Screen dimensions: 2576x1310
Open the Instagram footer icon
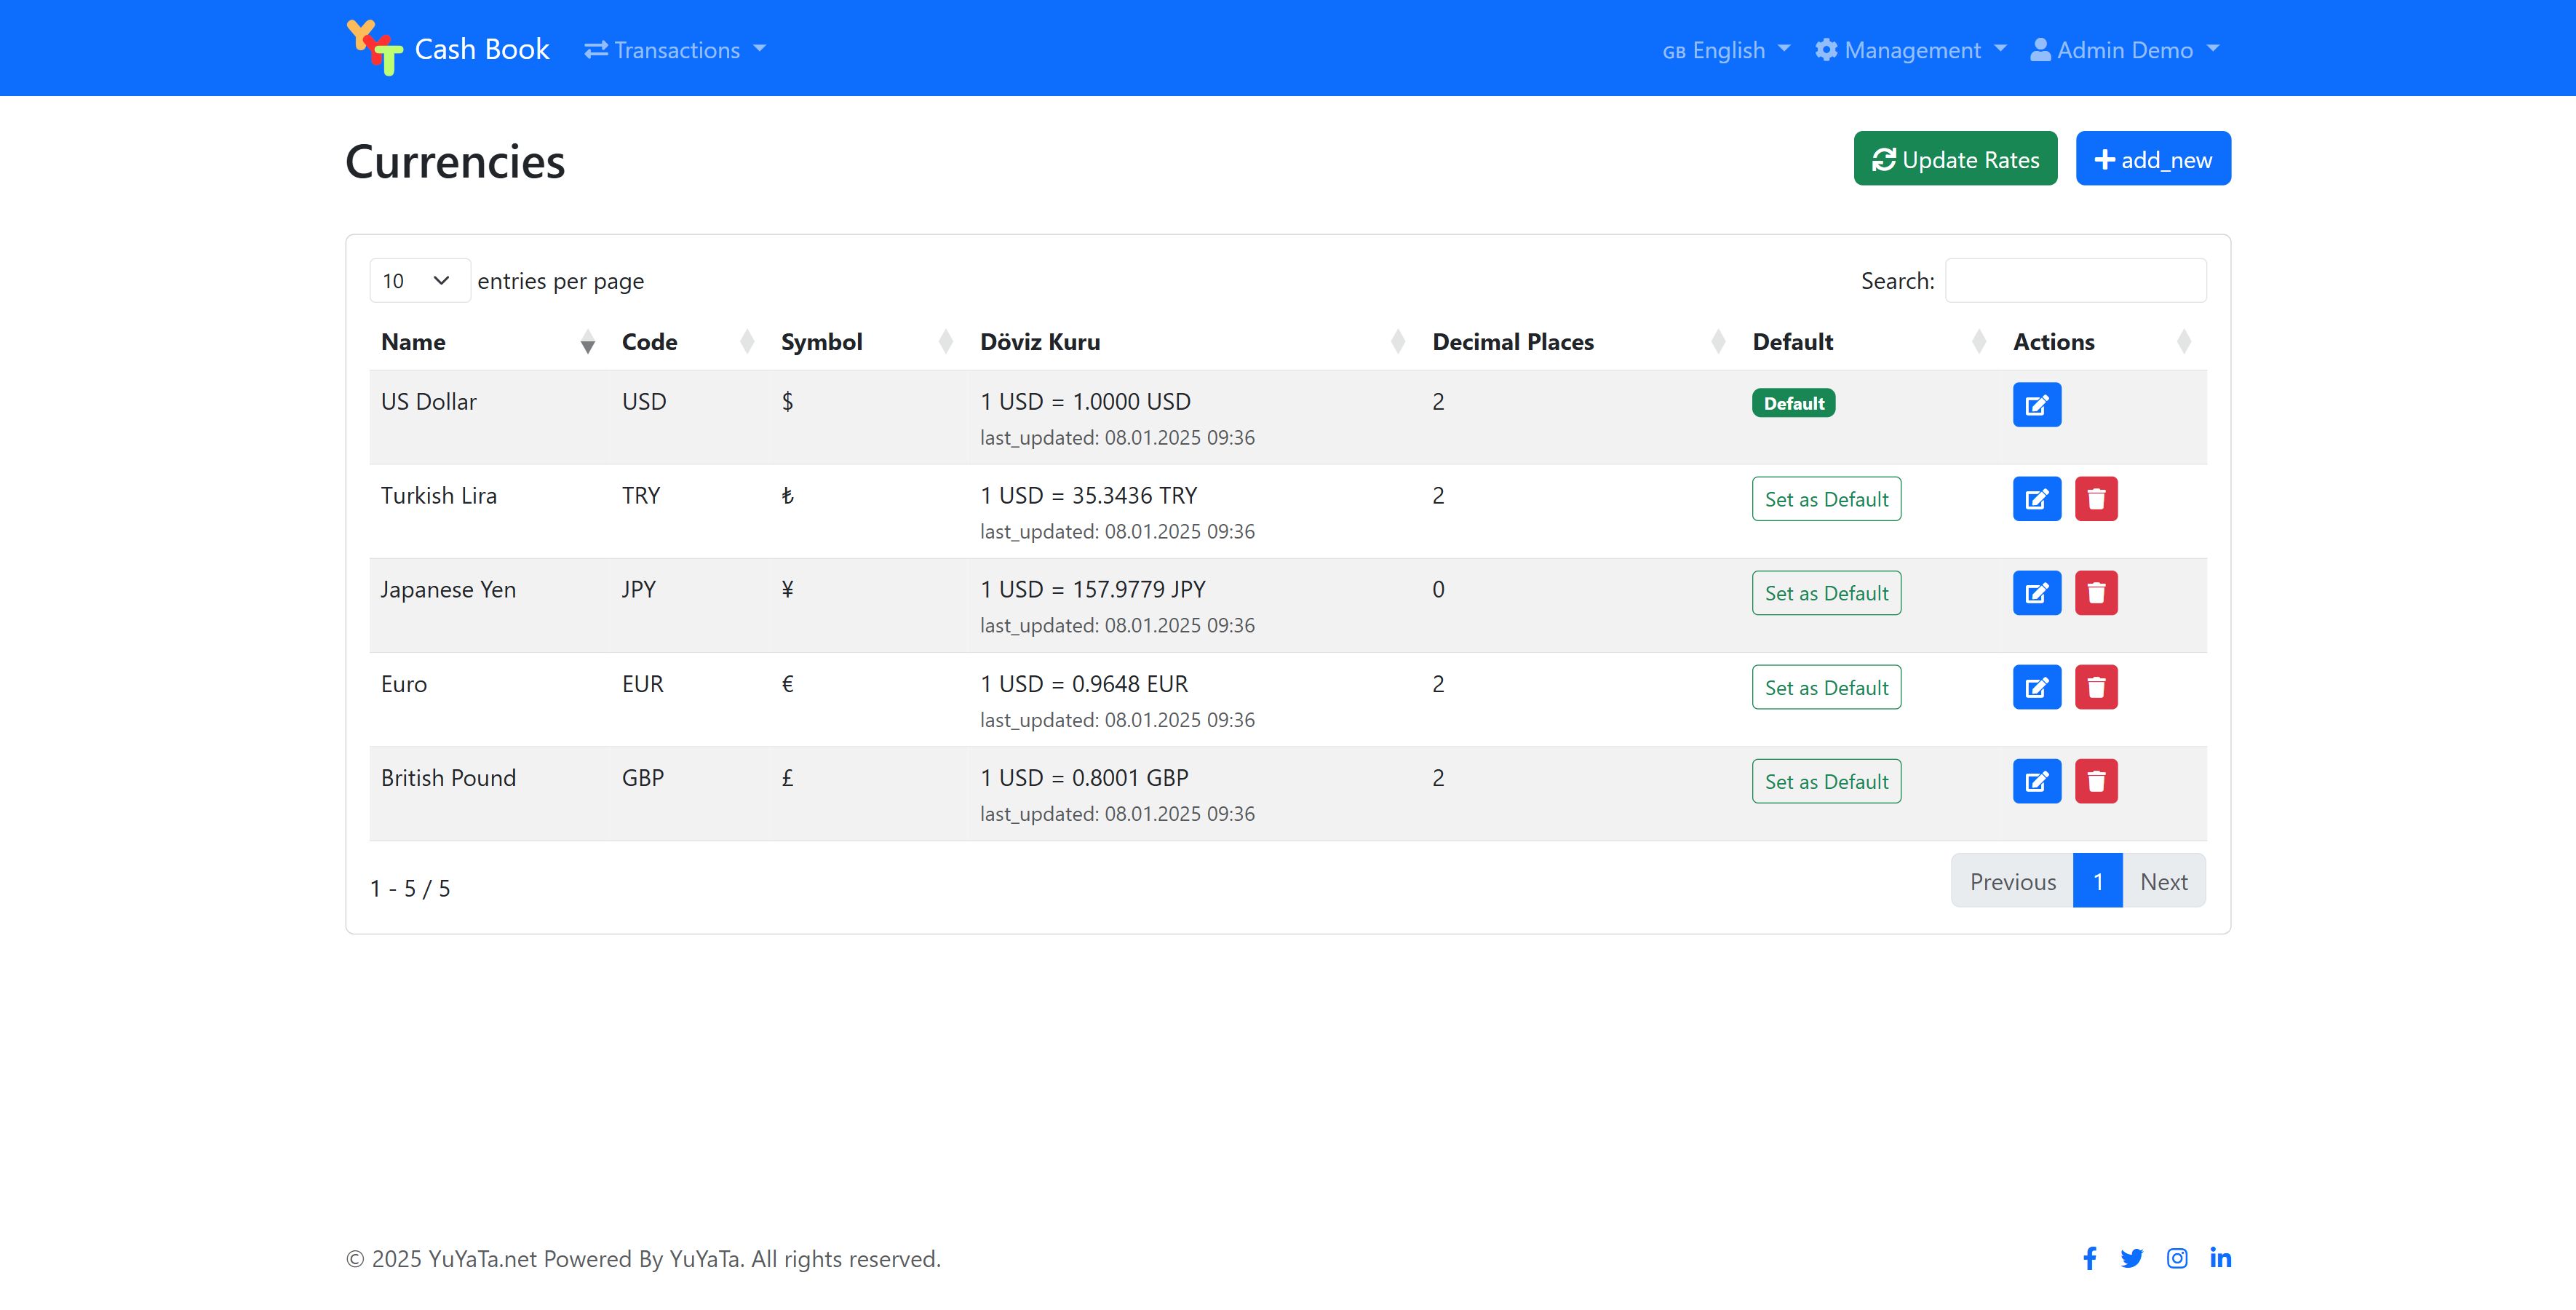pos(2176,1258)
